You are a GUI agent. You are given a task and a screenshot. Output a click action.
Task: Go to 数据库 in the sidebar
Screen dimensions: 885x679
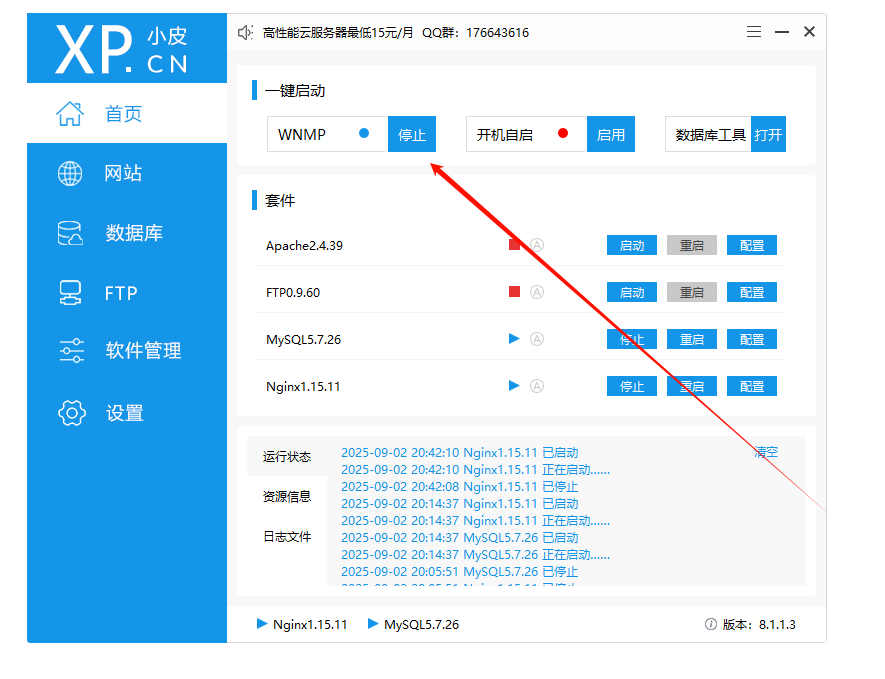click(133, 233)
